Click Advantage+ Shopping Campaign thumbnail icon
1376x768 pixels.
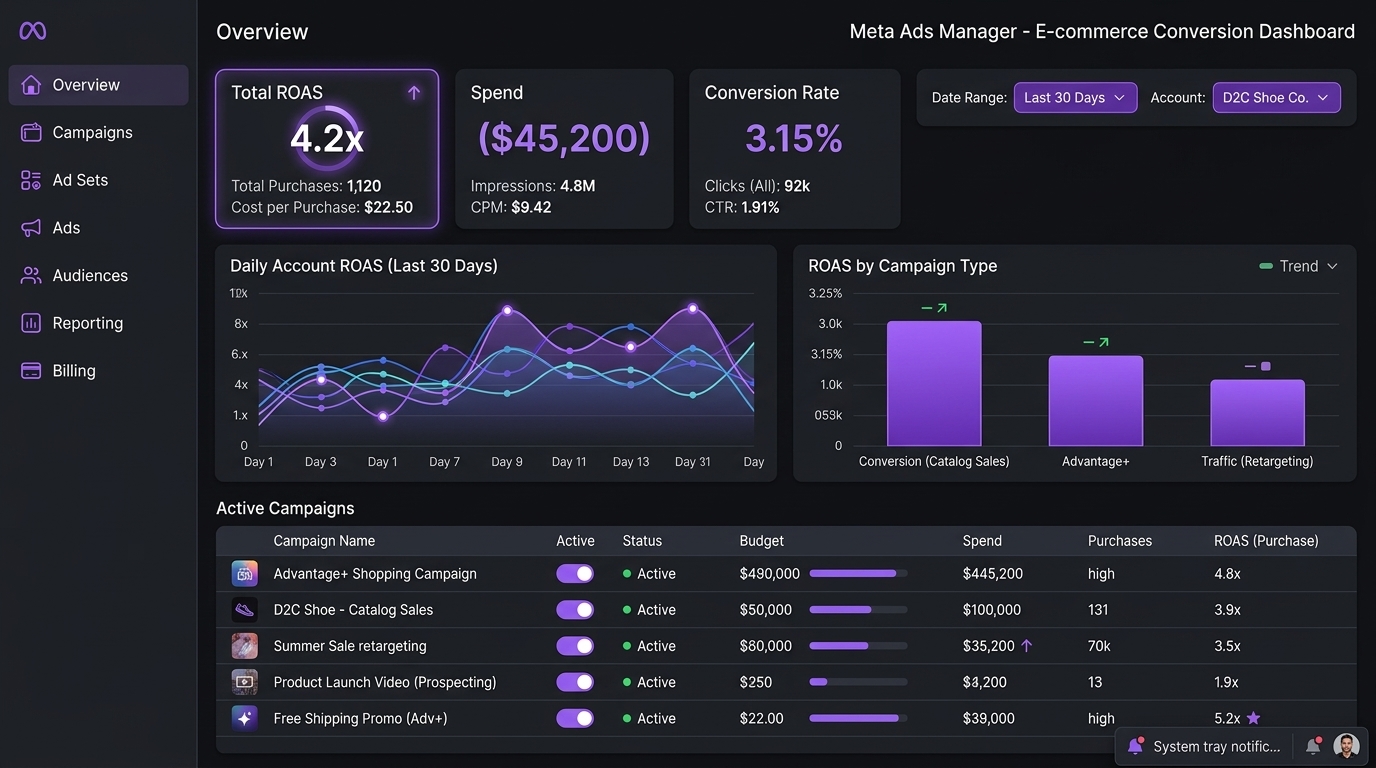(245, 573)
